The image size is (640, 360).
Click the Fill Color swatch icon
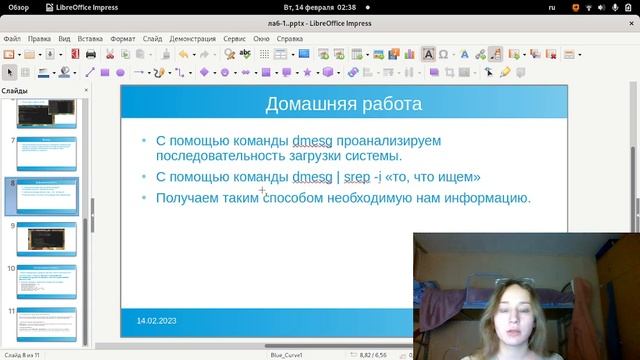pos(64,73)
